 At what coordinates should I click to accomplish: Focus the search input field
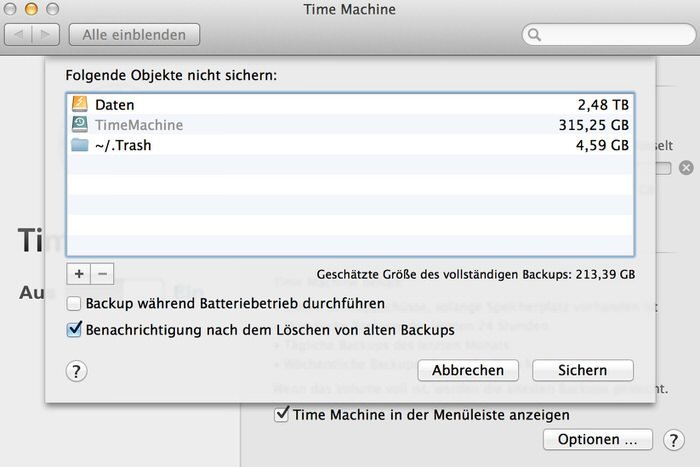609,35
